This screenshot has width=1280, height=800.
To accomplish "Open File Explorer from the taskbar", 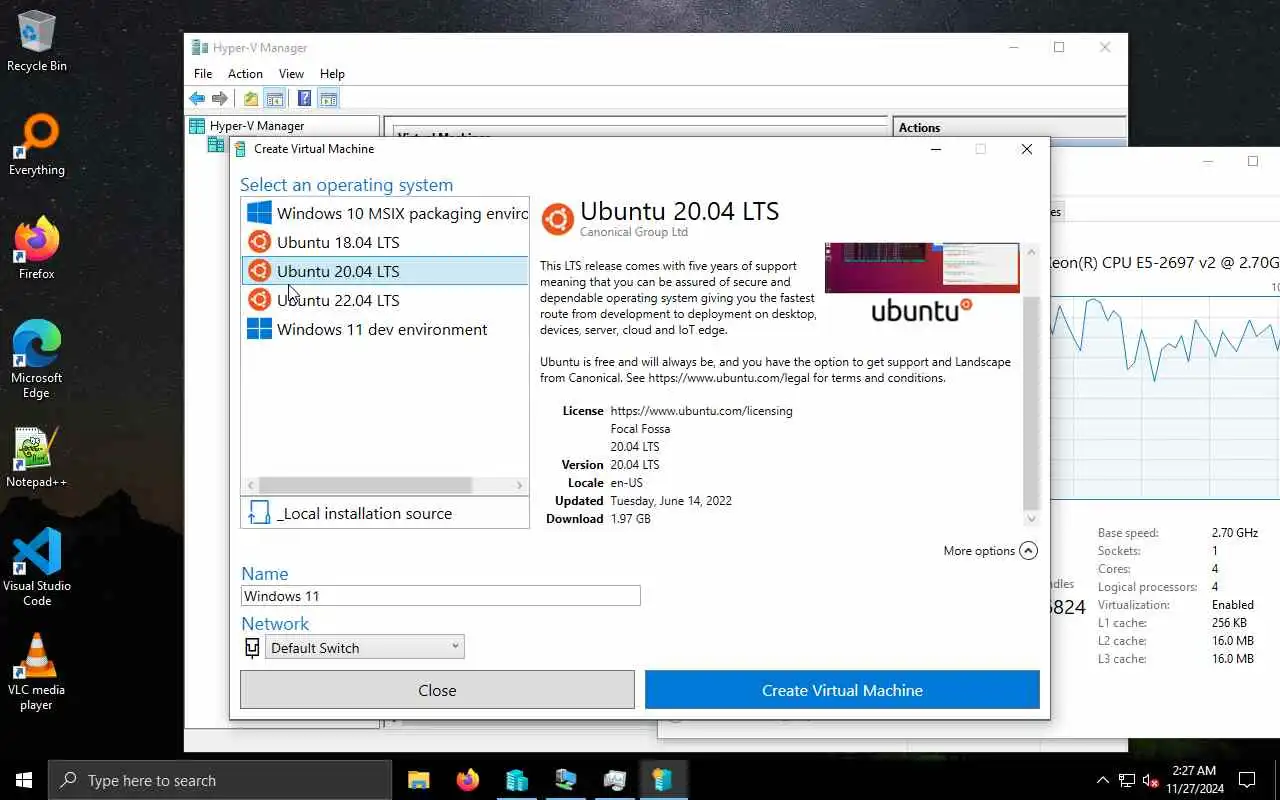I will tap(418, 780).
